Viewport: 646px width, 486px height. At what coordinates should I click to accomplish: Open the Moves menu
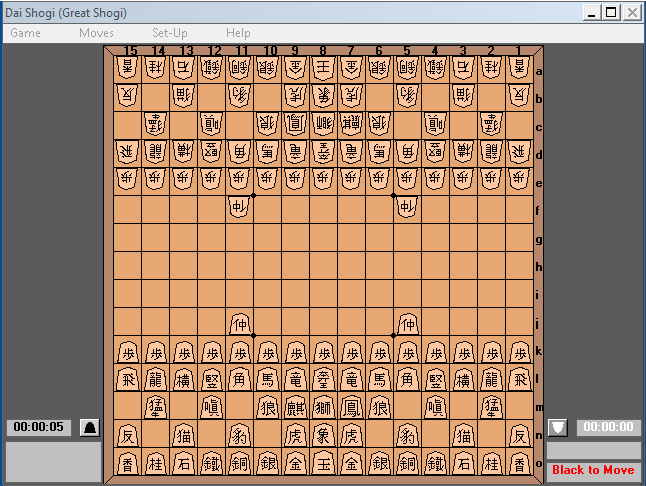click(x=96, y=33)
